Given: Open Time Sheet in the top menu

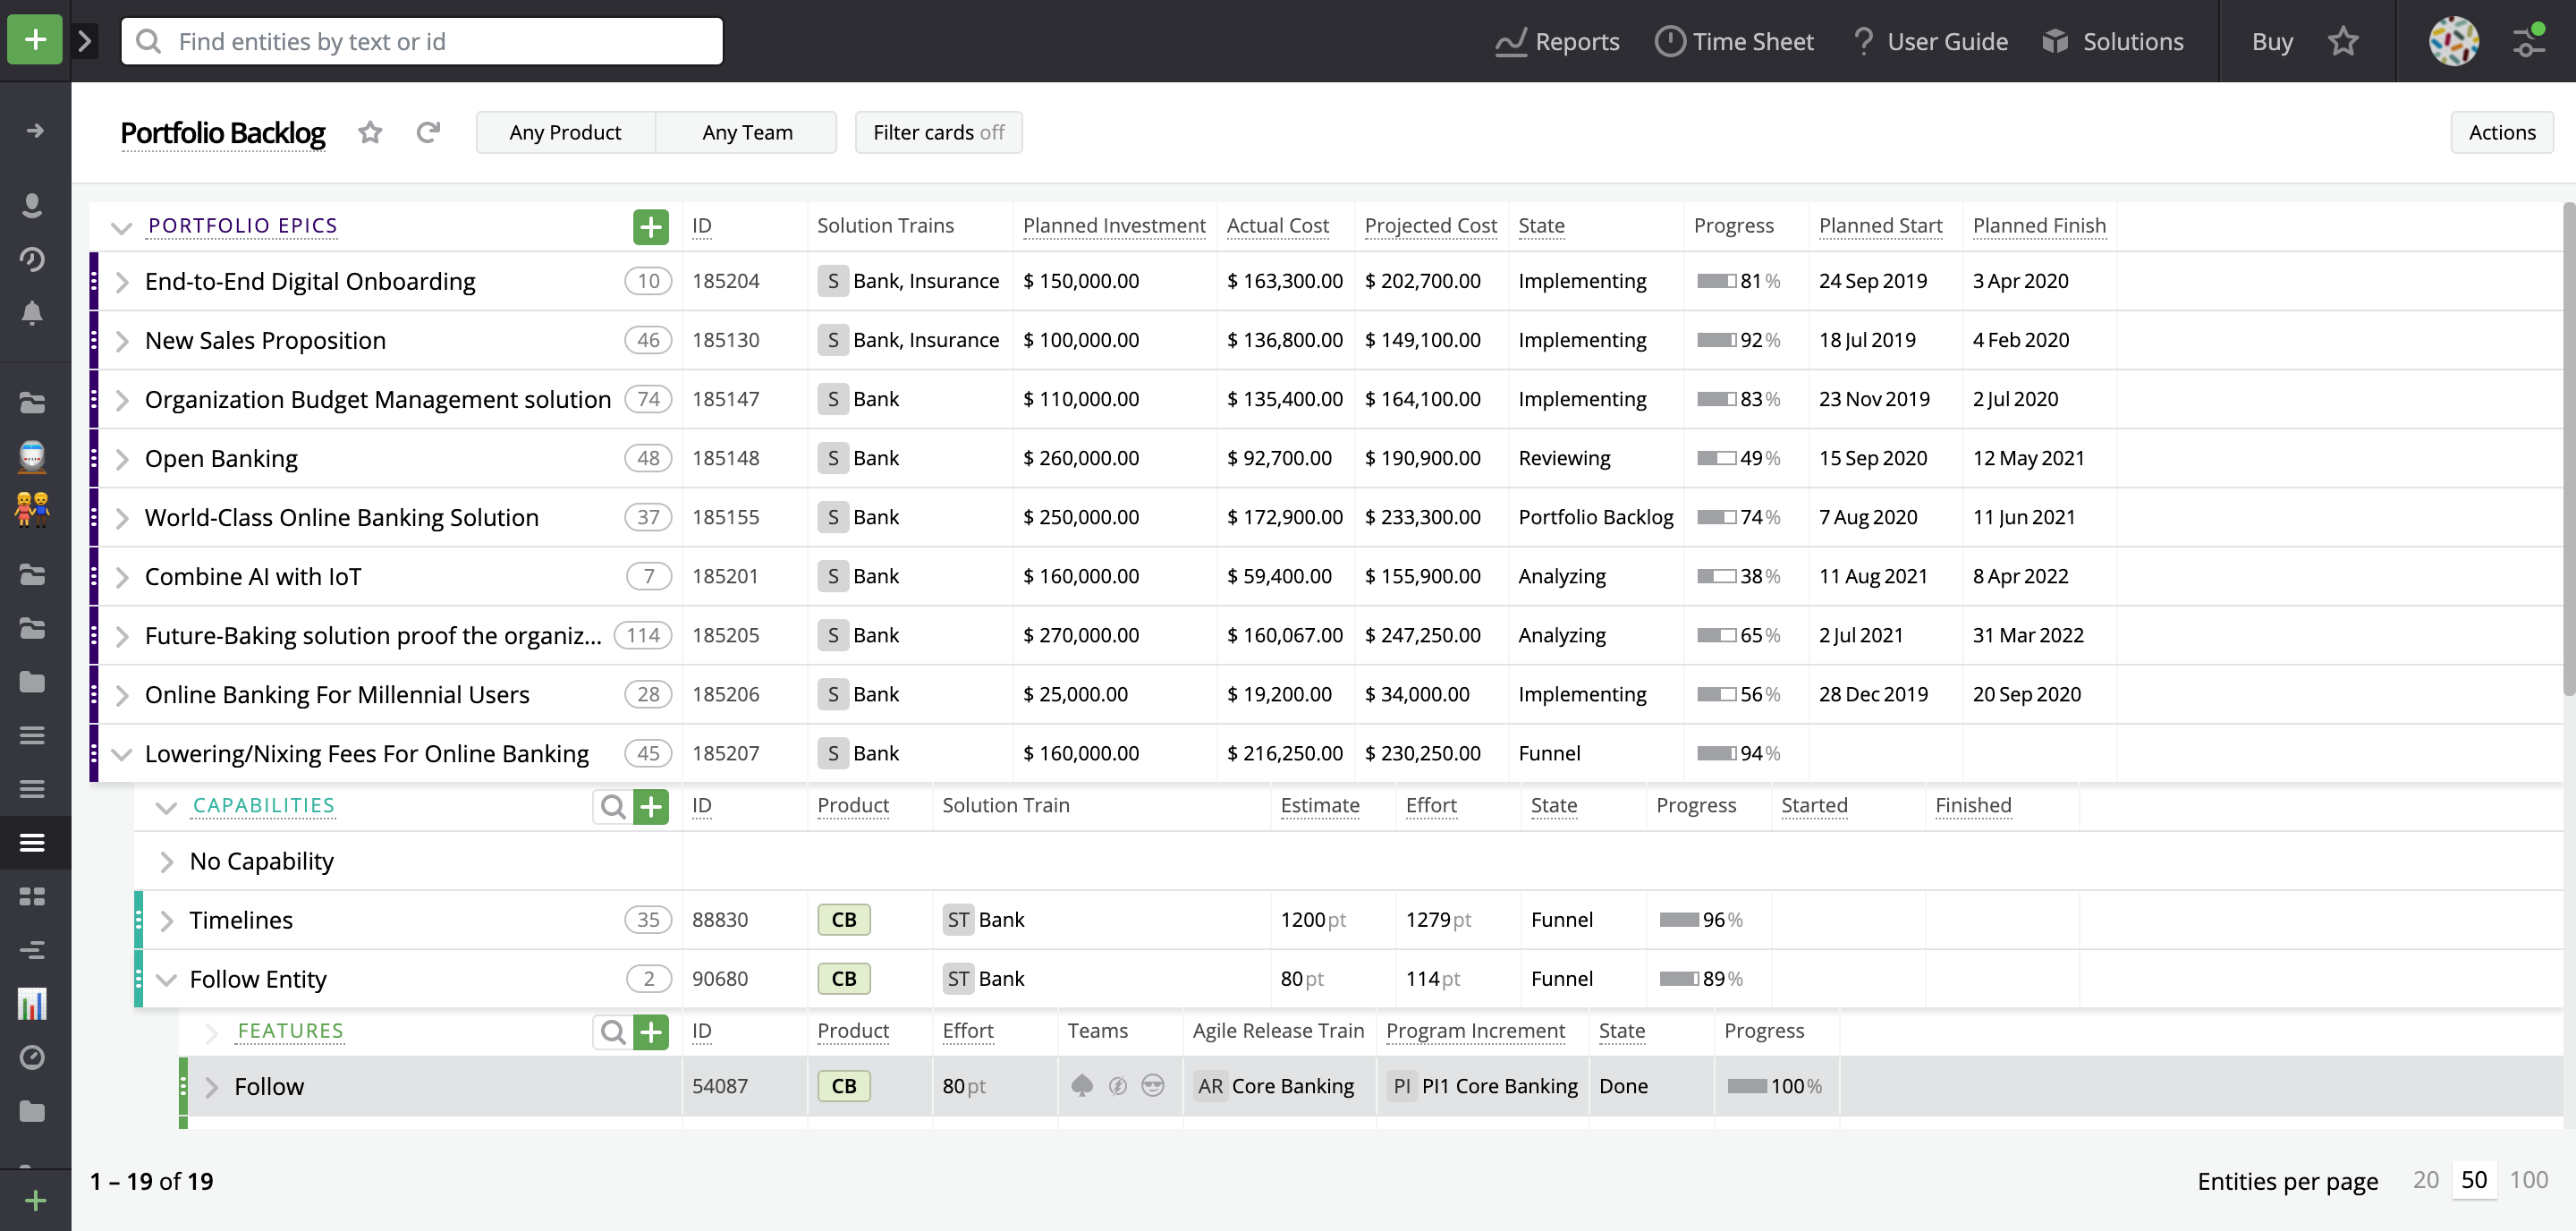Looking at the screenshot, I should 1733,41.
